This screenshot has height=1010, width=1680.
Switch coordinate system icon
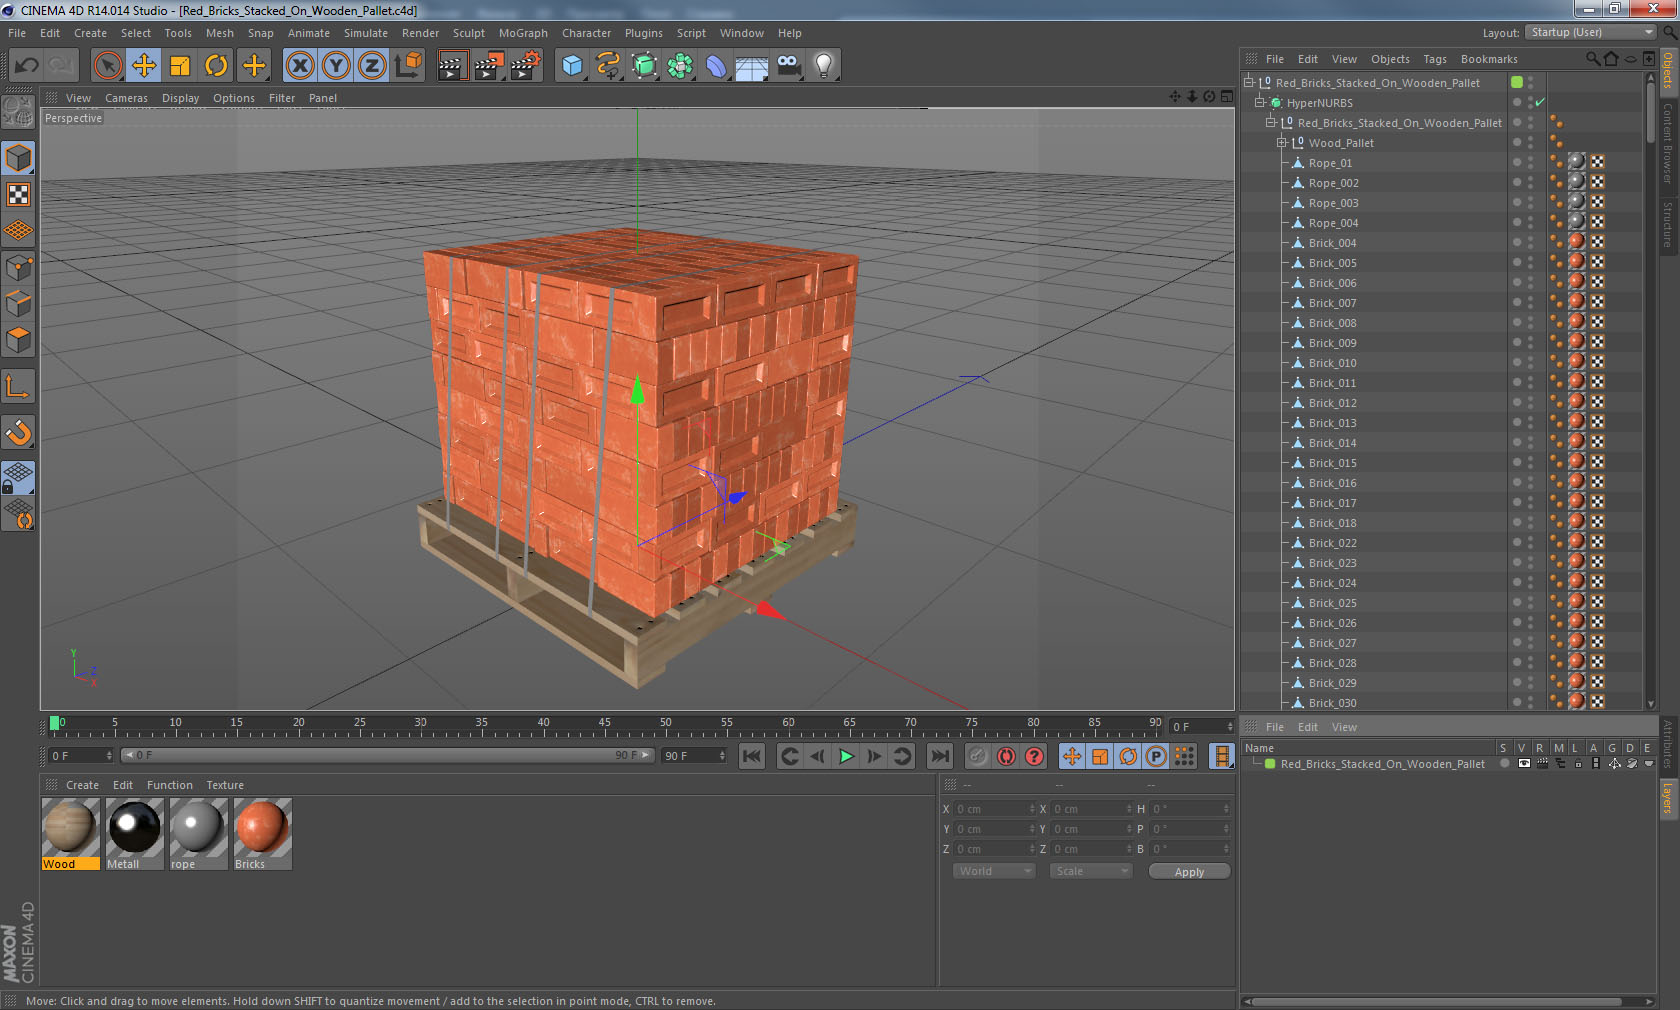pos(408,66)
